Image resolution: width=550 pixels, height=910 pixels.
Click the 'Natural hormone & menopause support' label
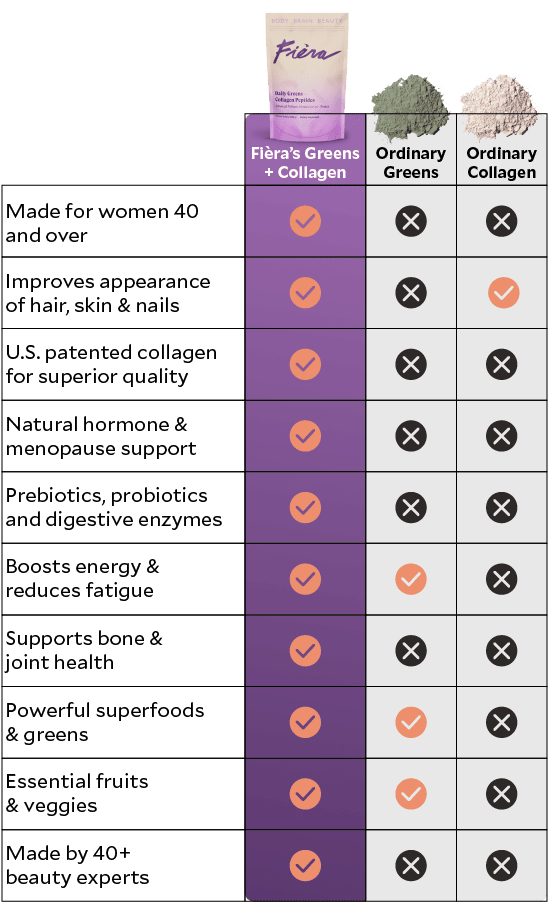(101, 436)
